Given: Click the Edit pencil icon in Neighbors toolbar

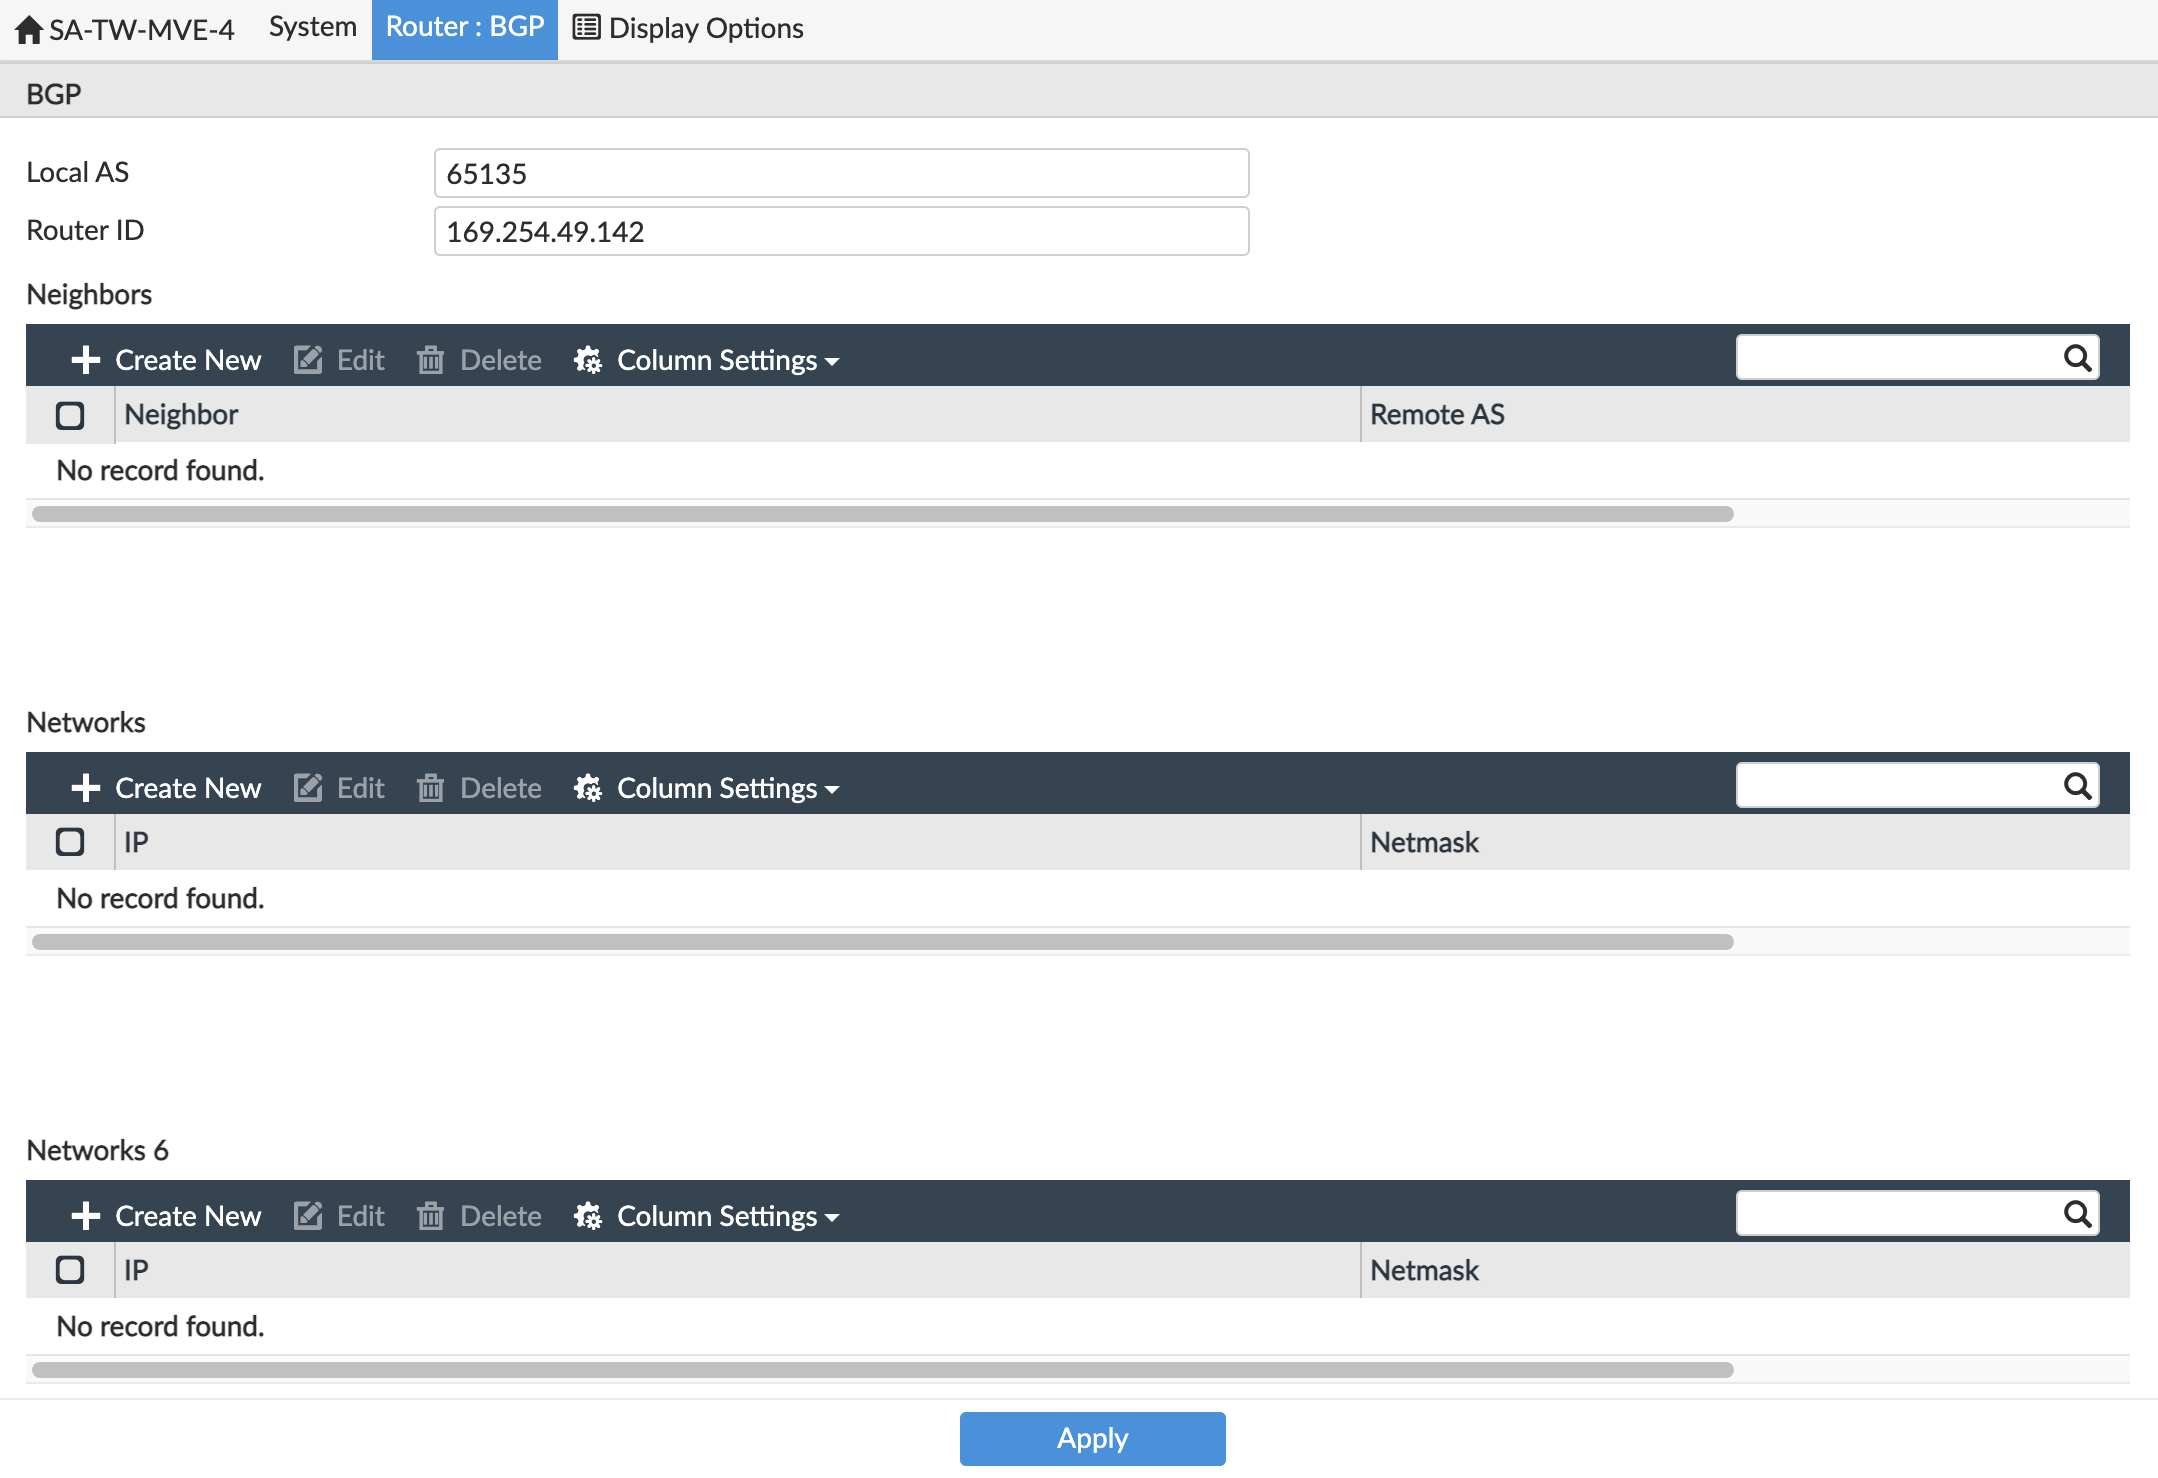Looking at the screenshot, I should [x=308, y=359].
